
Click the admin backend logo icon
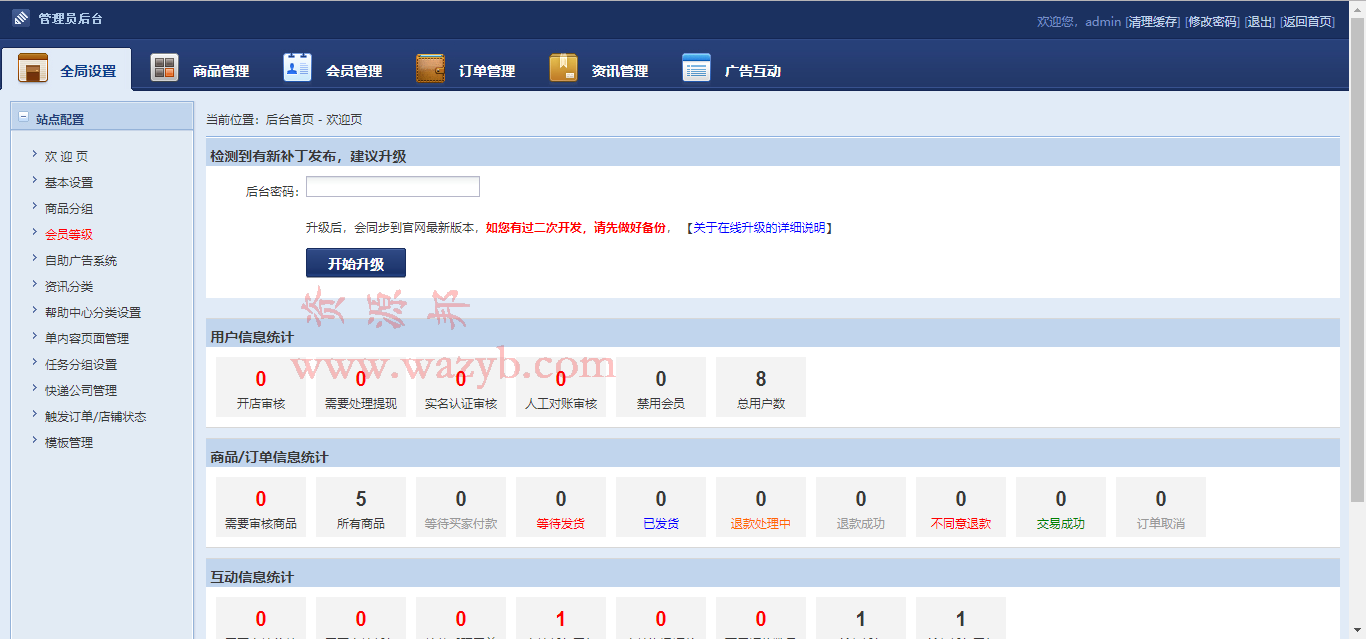point(21,18)
